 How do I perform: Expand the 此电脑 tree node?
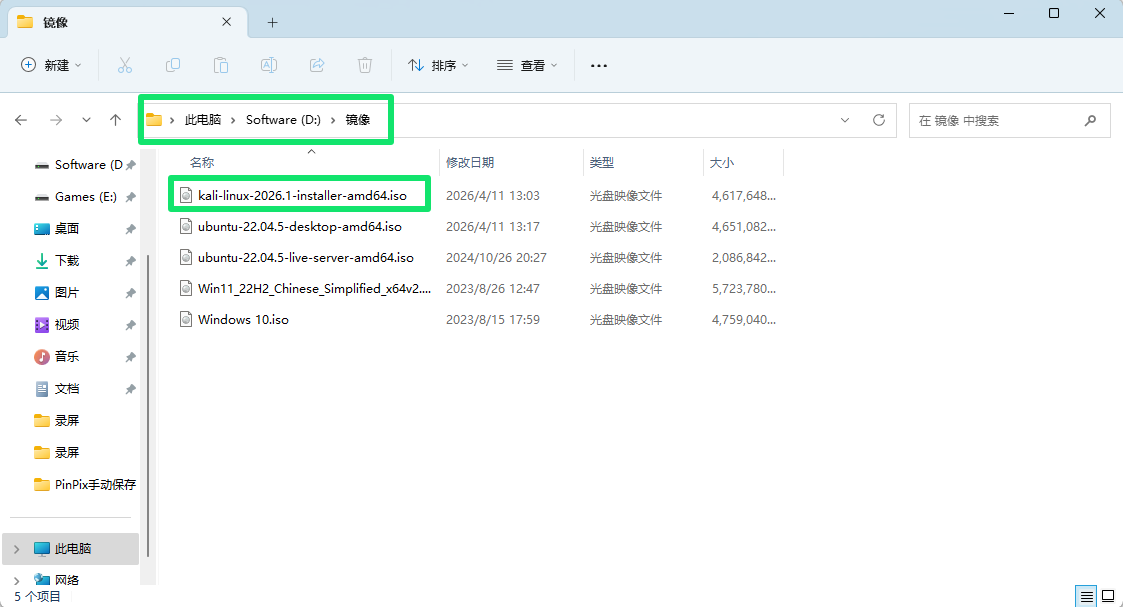[x=16, y=549]
